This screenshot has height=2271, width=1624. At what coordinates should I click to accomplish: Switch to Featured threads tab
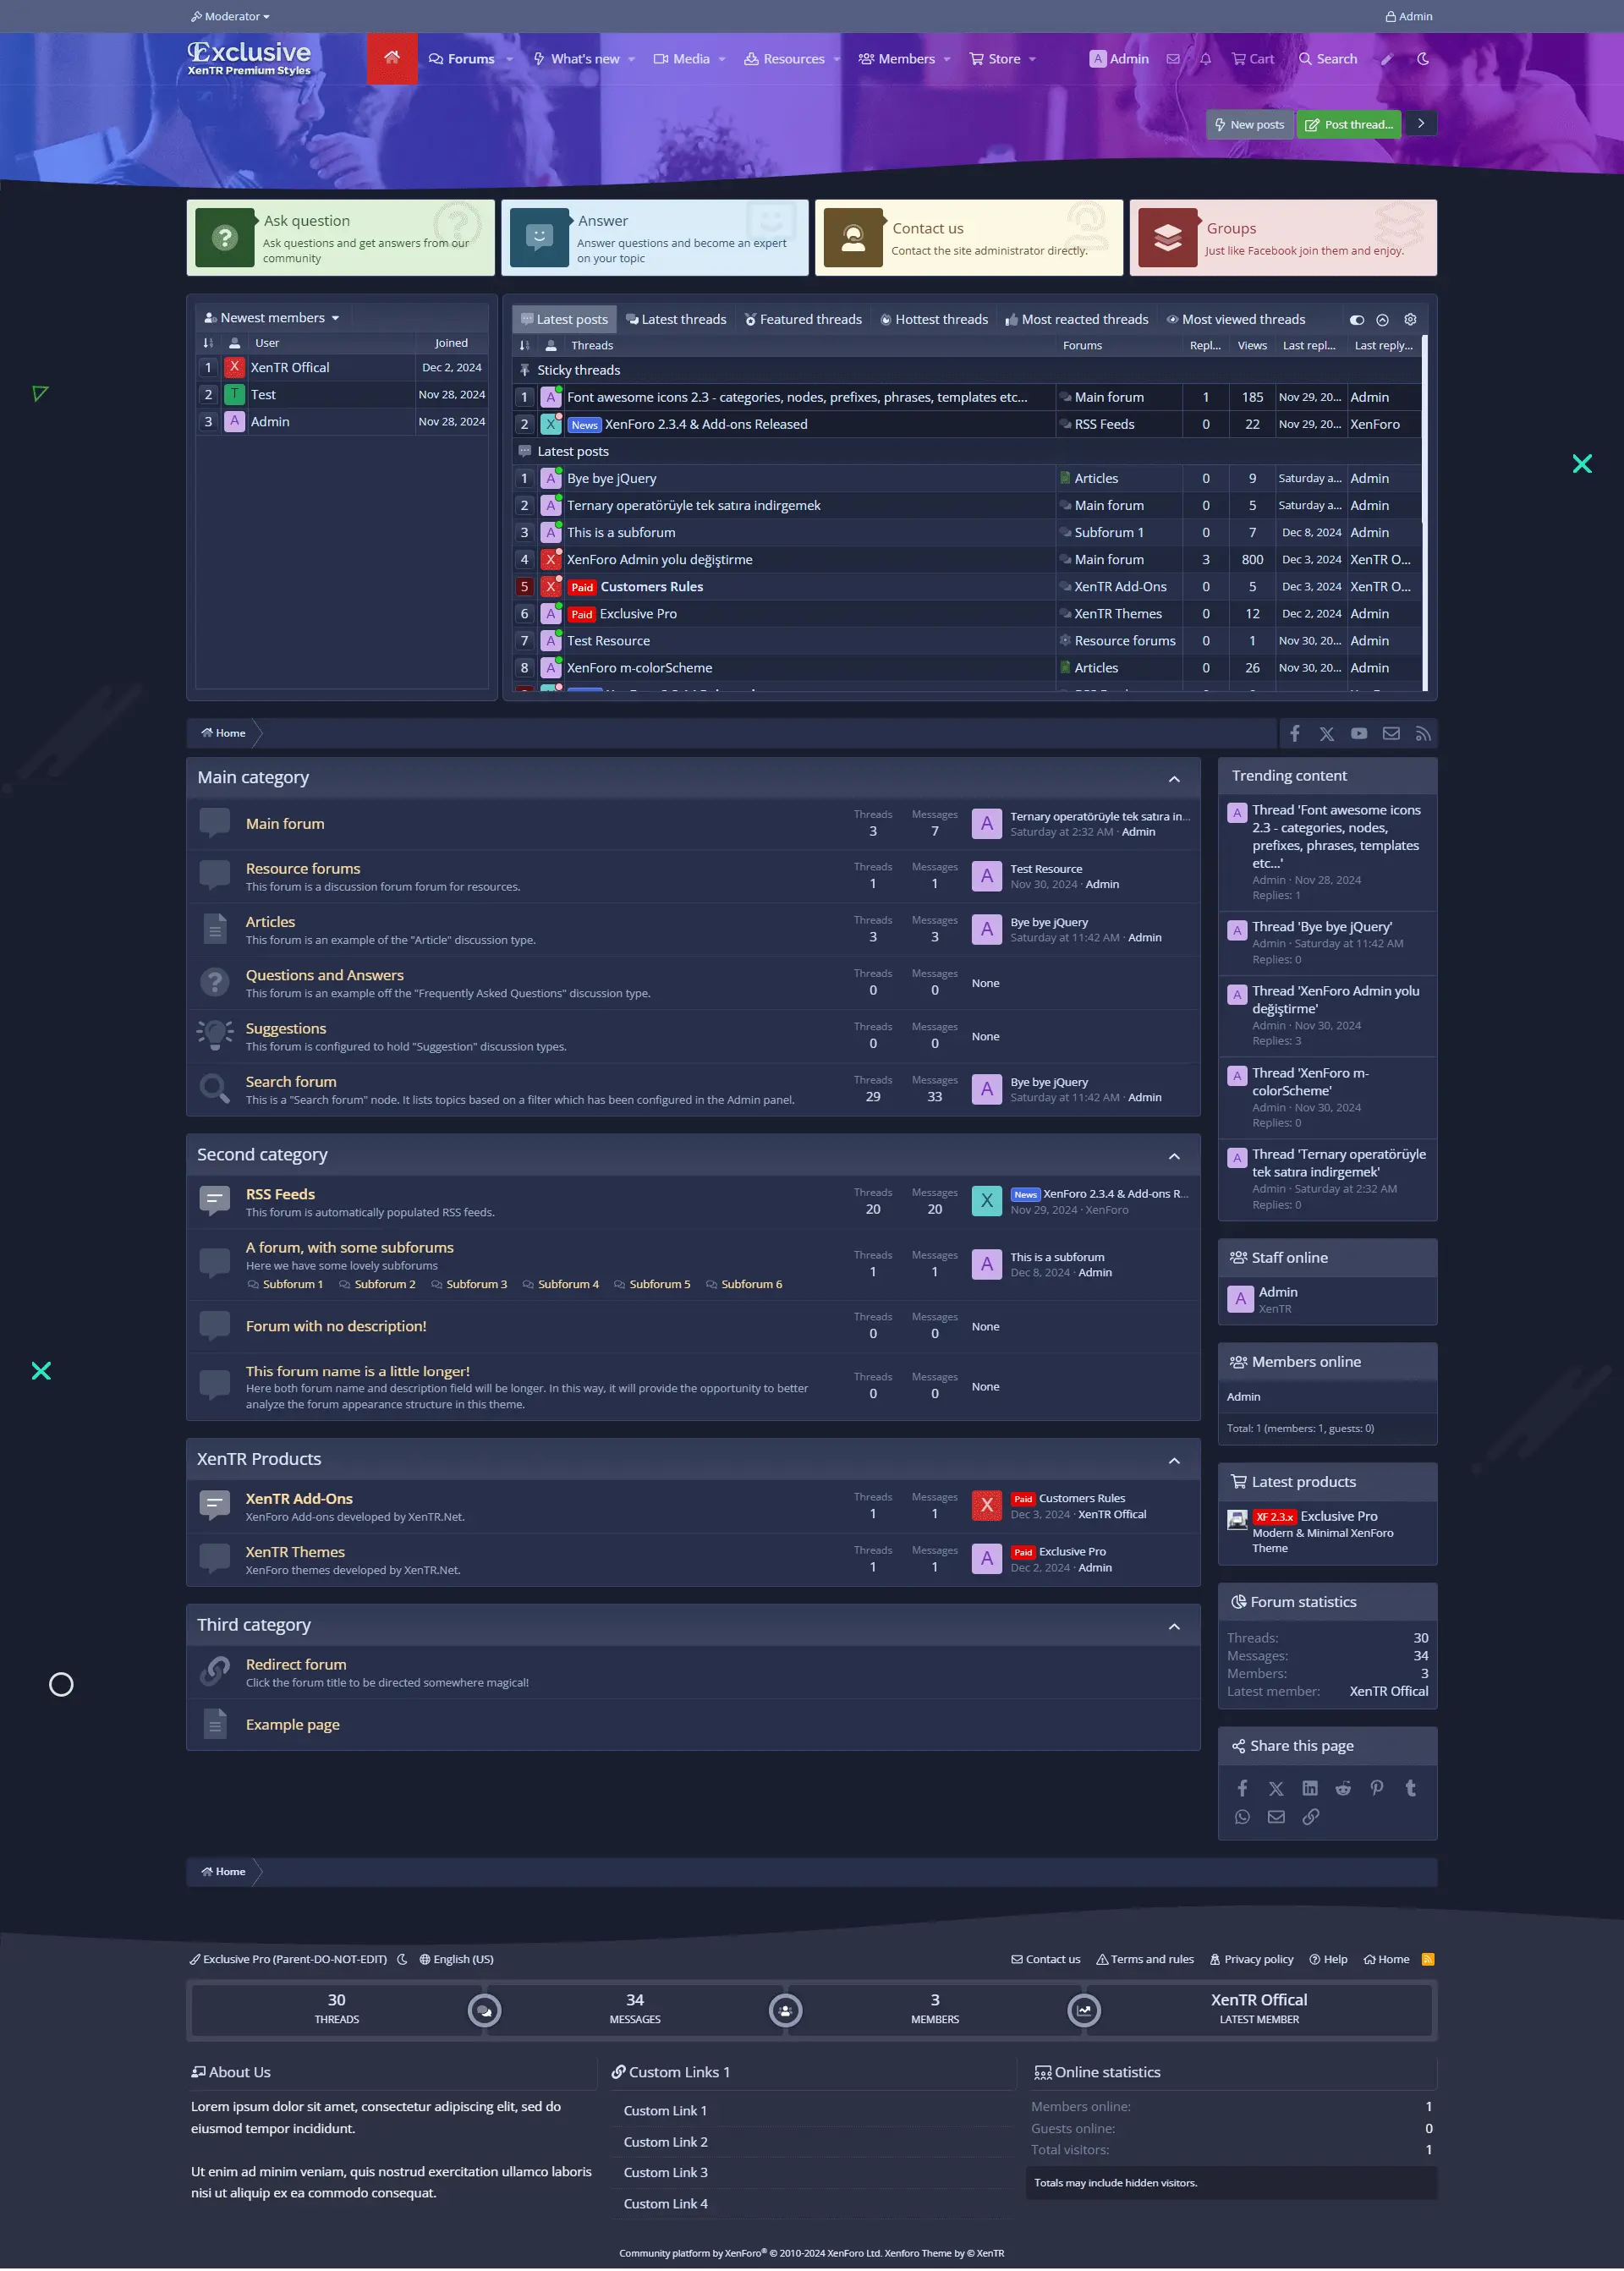pos(803,319)
